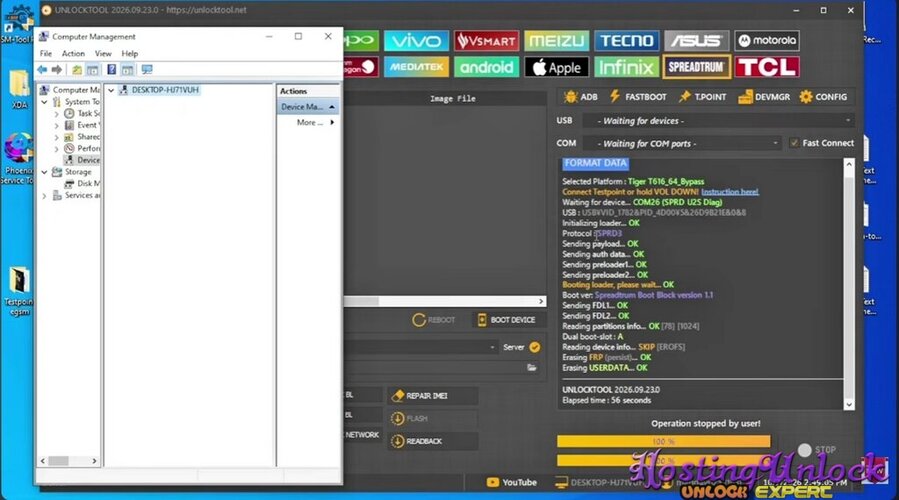Click the BOOT DEVICE button
The width and height of the screenshot is (899, 500).
coord(506,320)
